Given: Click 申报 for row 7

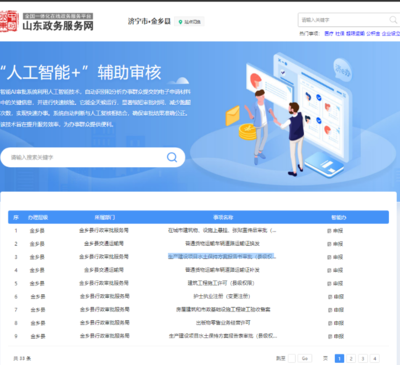Looking at the screenshot, I should (335, 310).
